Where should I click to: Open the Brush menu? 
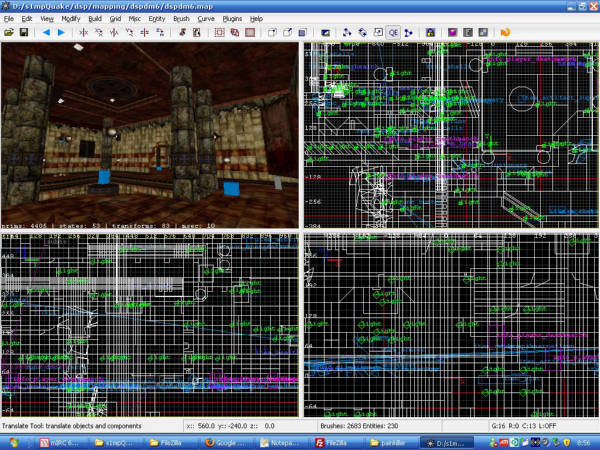(x=181, y=19)
